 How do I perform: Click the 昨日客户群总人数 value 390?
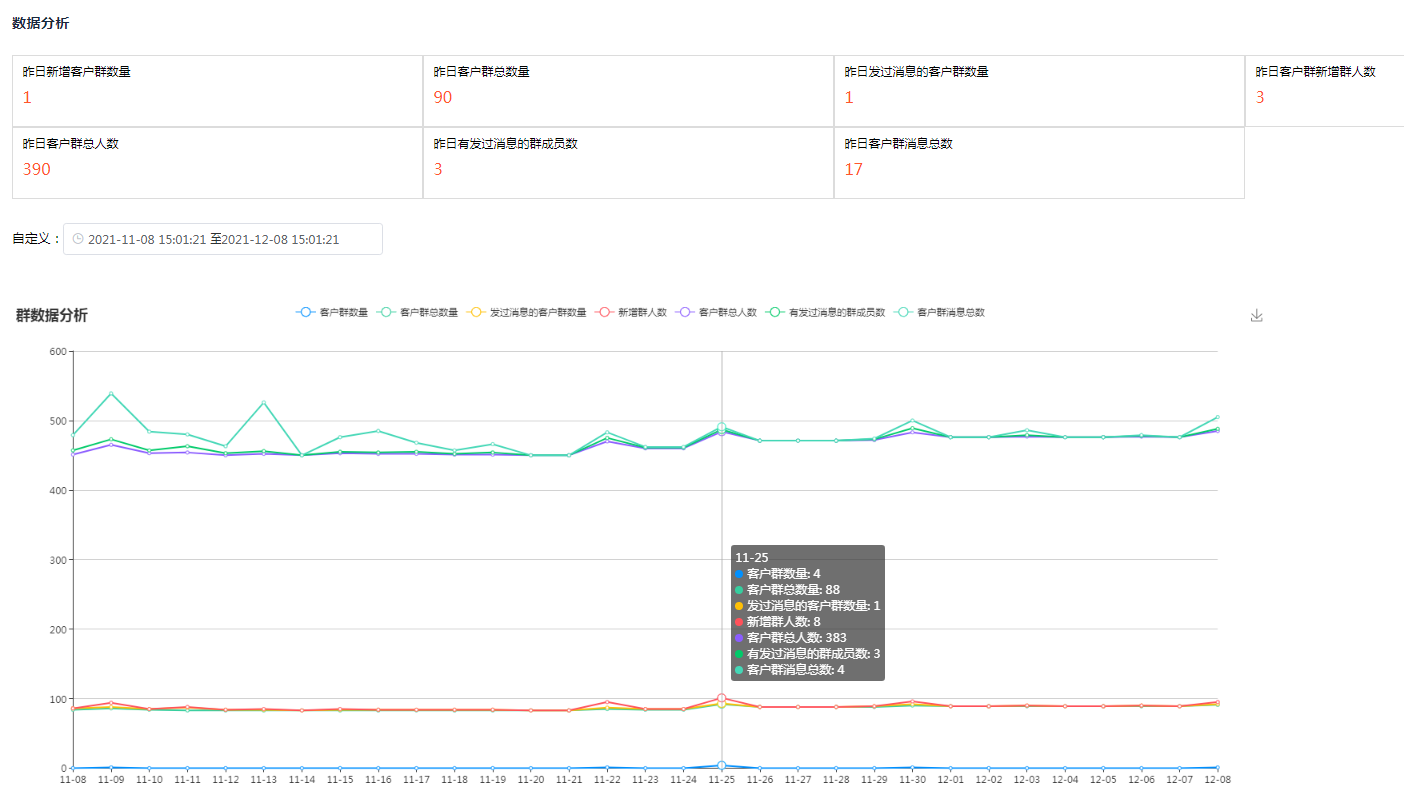click(37, 169)
